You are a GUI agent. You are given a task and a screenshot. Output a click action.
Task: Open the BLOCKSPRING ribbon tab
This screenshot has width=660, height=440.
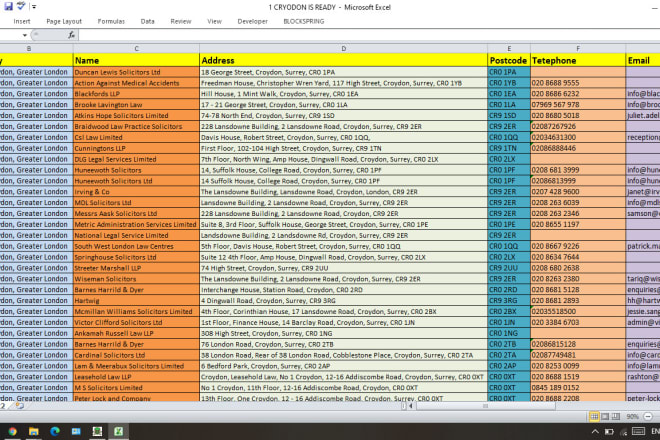(304, 21)
